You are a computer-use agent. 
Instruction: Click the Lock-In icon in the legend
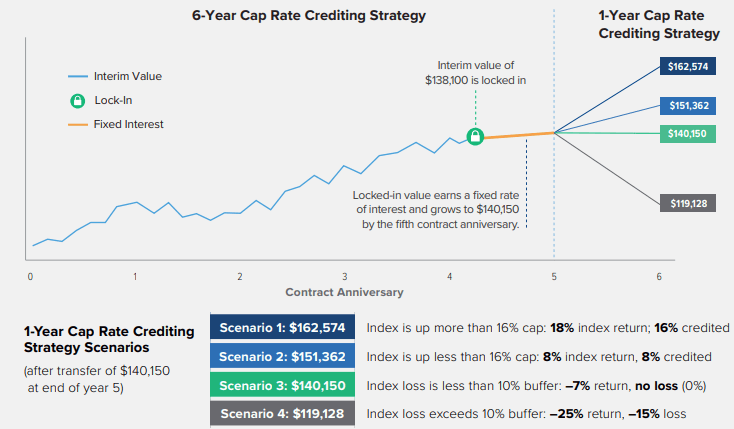[77, 101]
